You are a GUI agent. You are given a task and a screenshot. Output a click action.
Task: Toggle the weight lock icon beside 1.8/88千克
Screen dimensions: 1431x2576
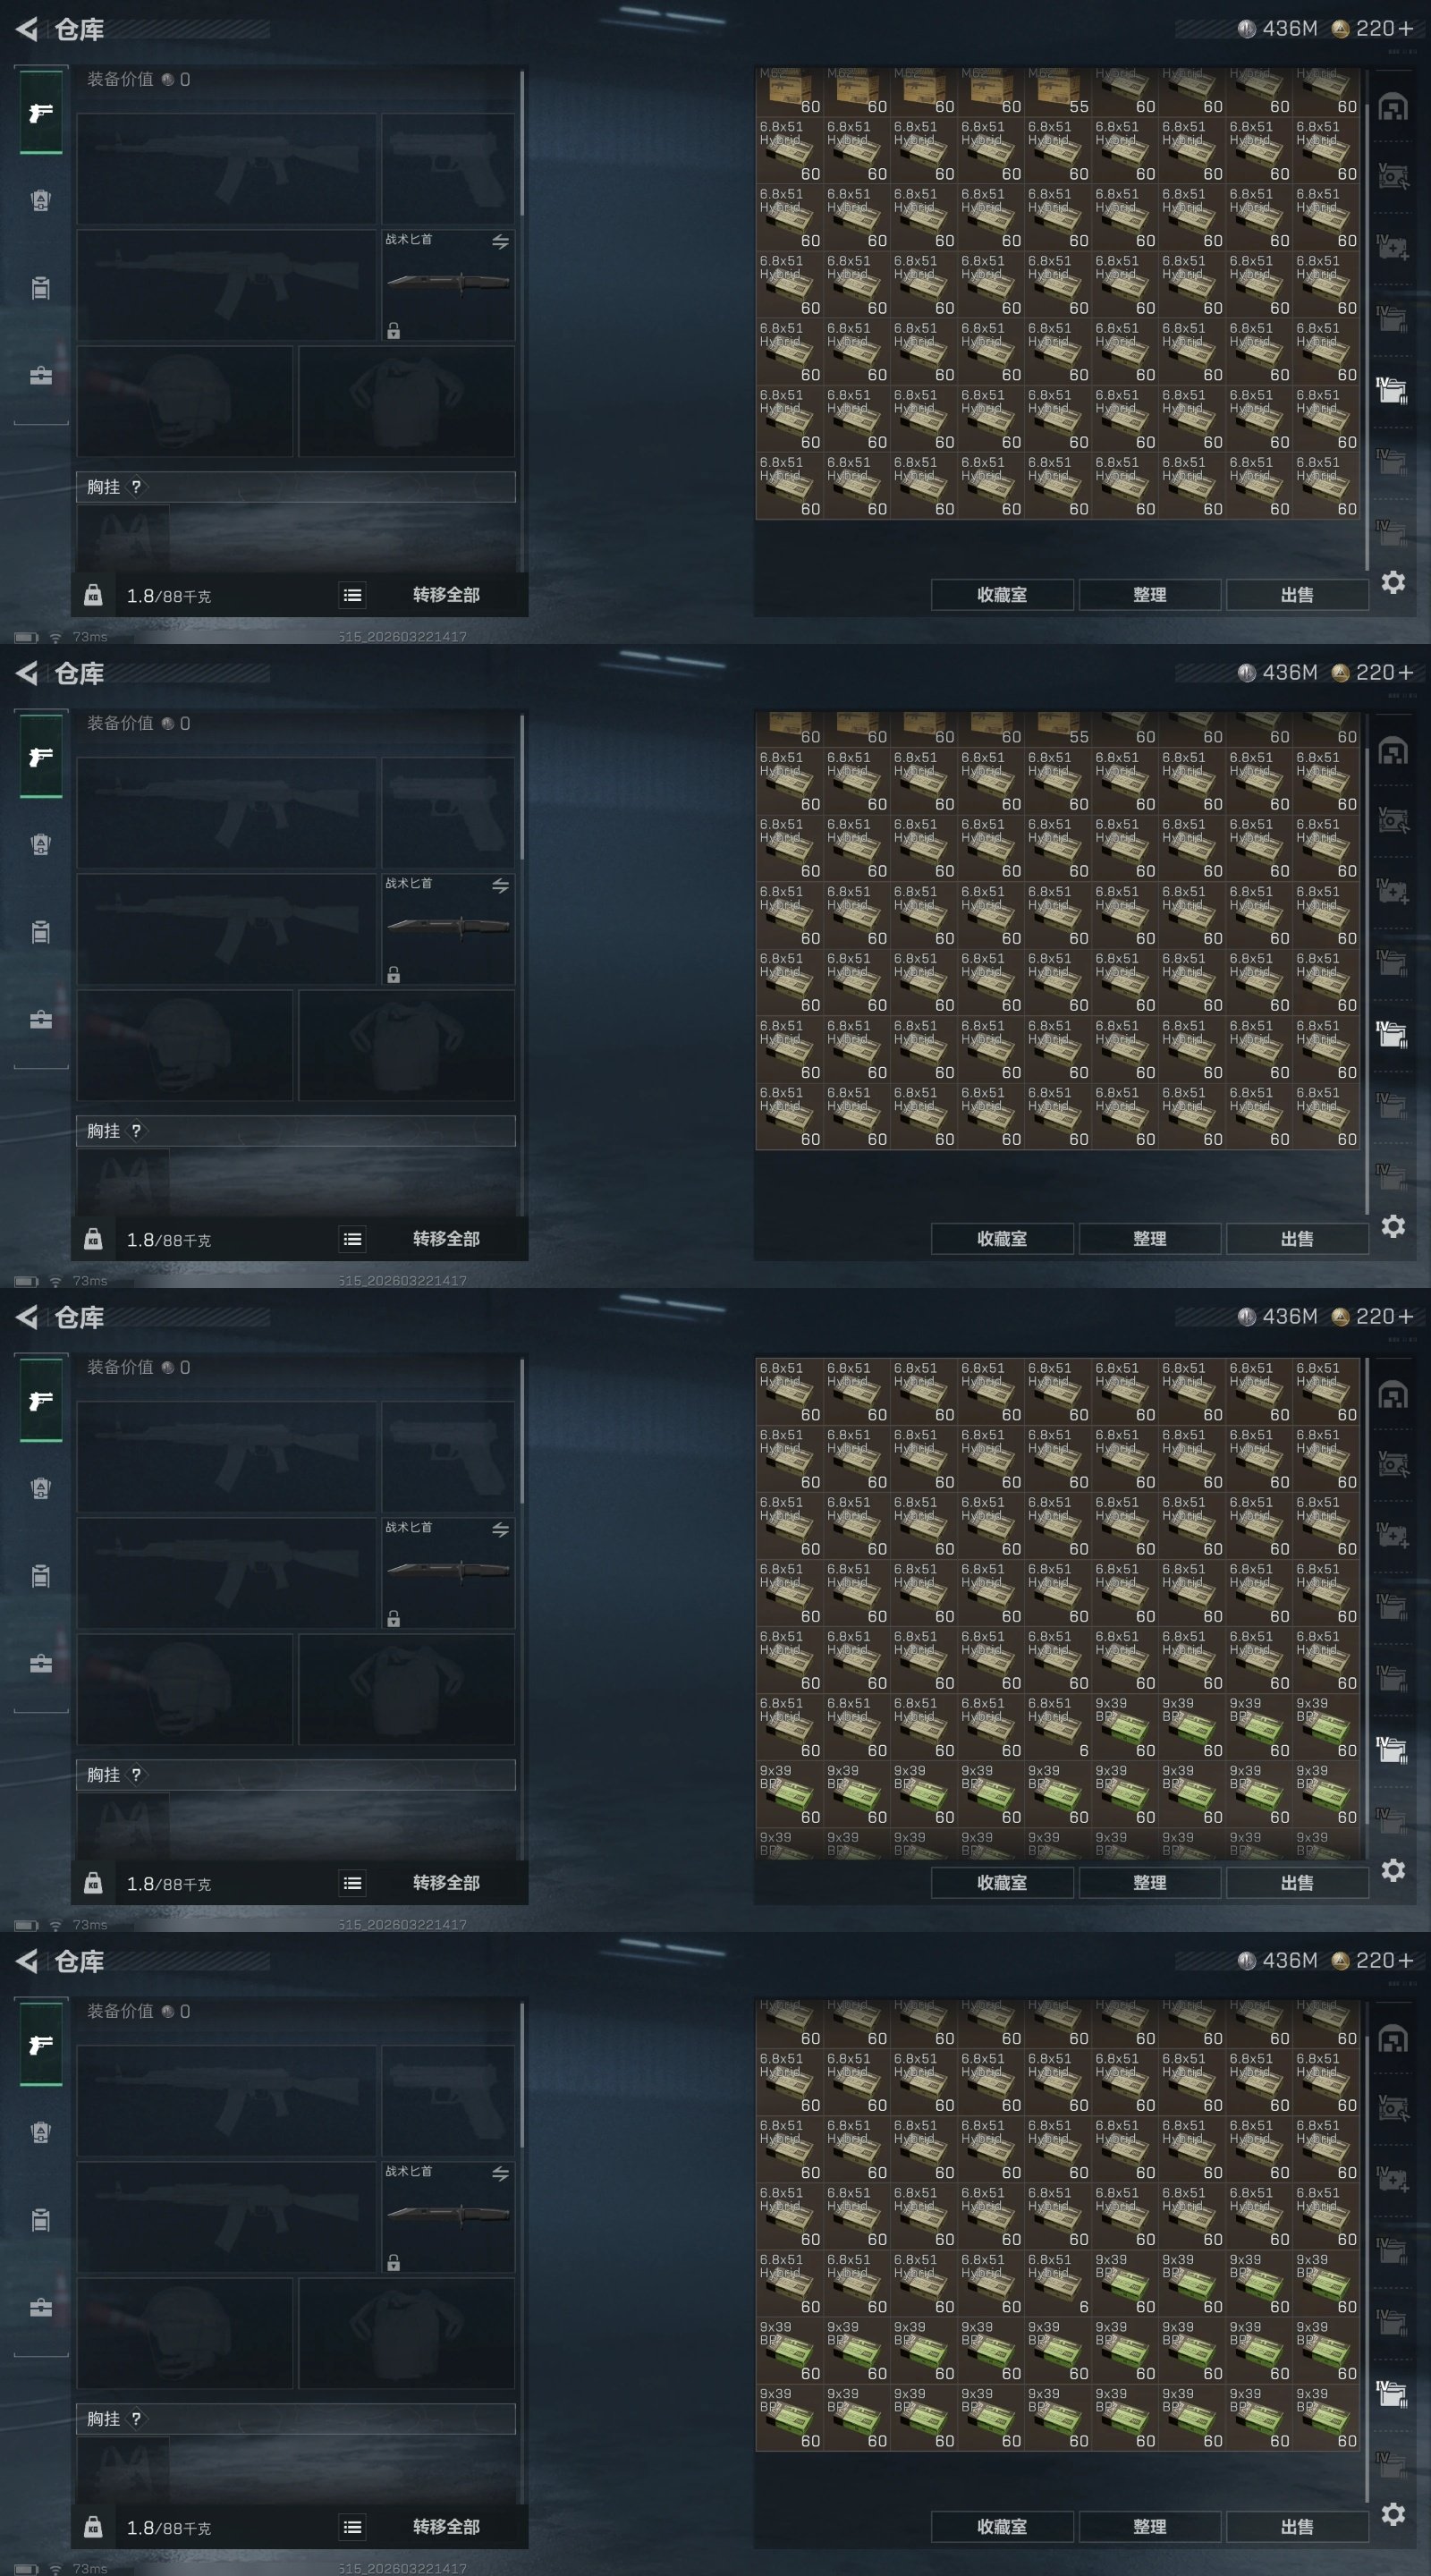point(93,595)
